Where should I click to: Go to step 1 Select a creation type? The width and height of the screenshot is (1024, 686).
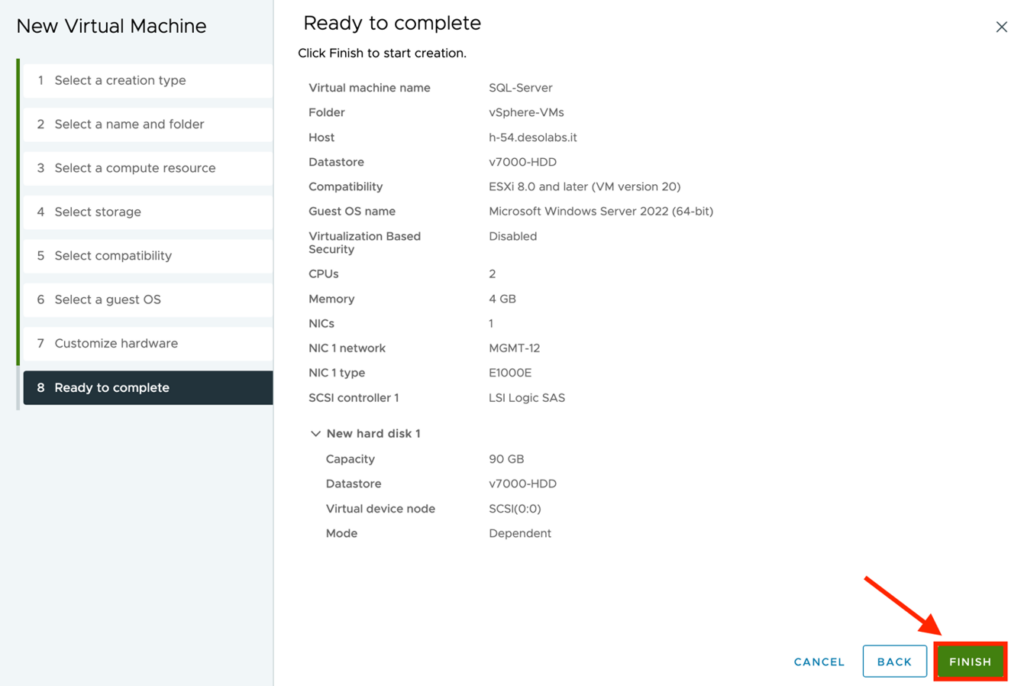point(120,81)
